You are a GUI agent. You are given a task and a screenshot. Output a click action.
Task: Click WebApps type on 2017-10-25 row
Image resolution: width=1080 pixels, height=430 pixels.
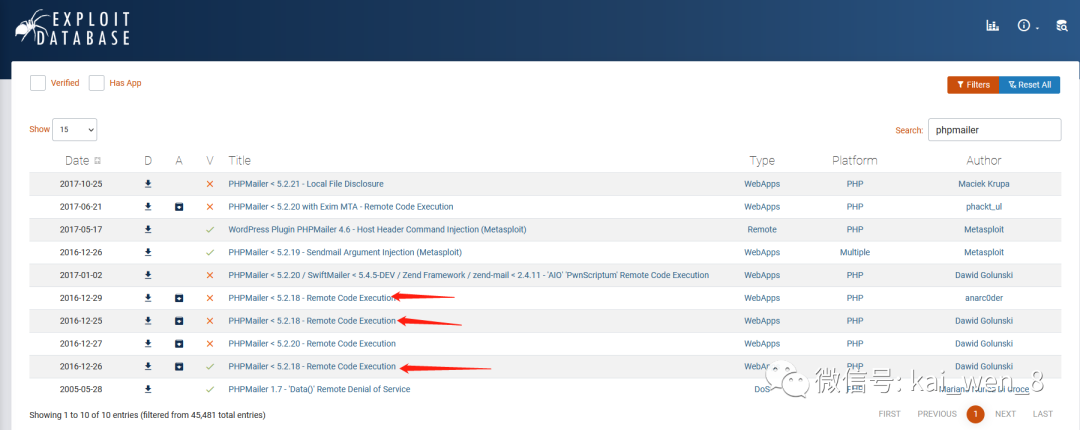(762, 184)
